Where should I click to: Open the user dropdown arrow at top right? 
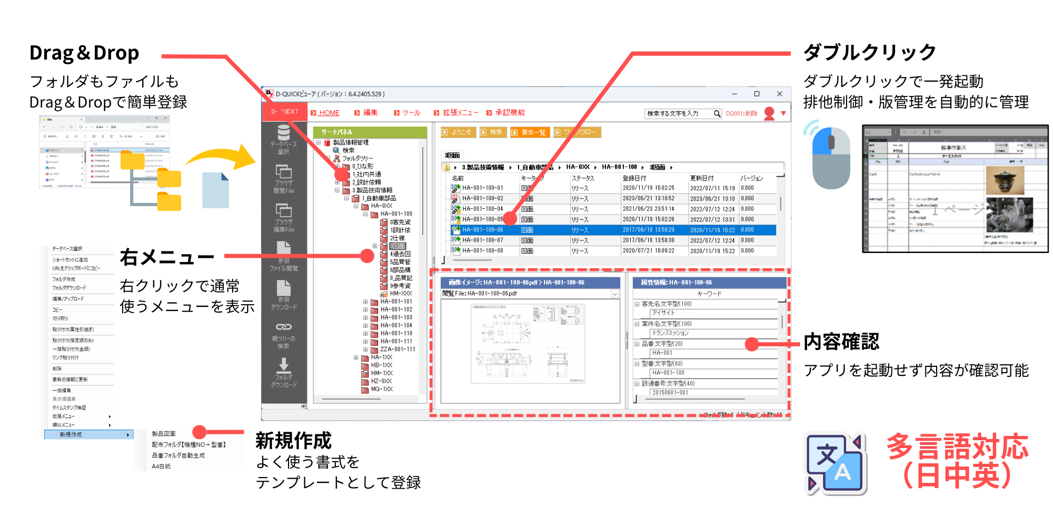783,114
